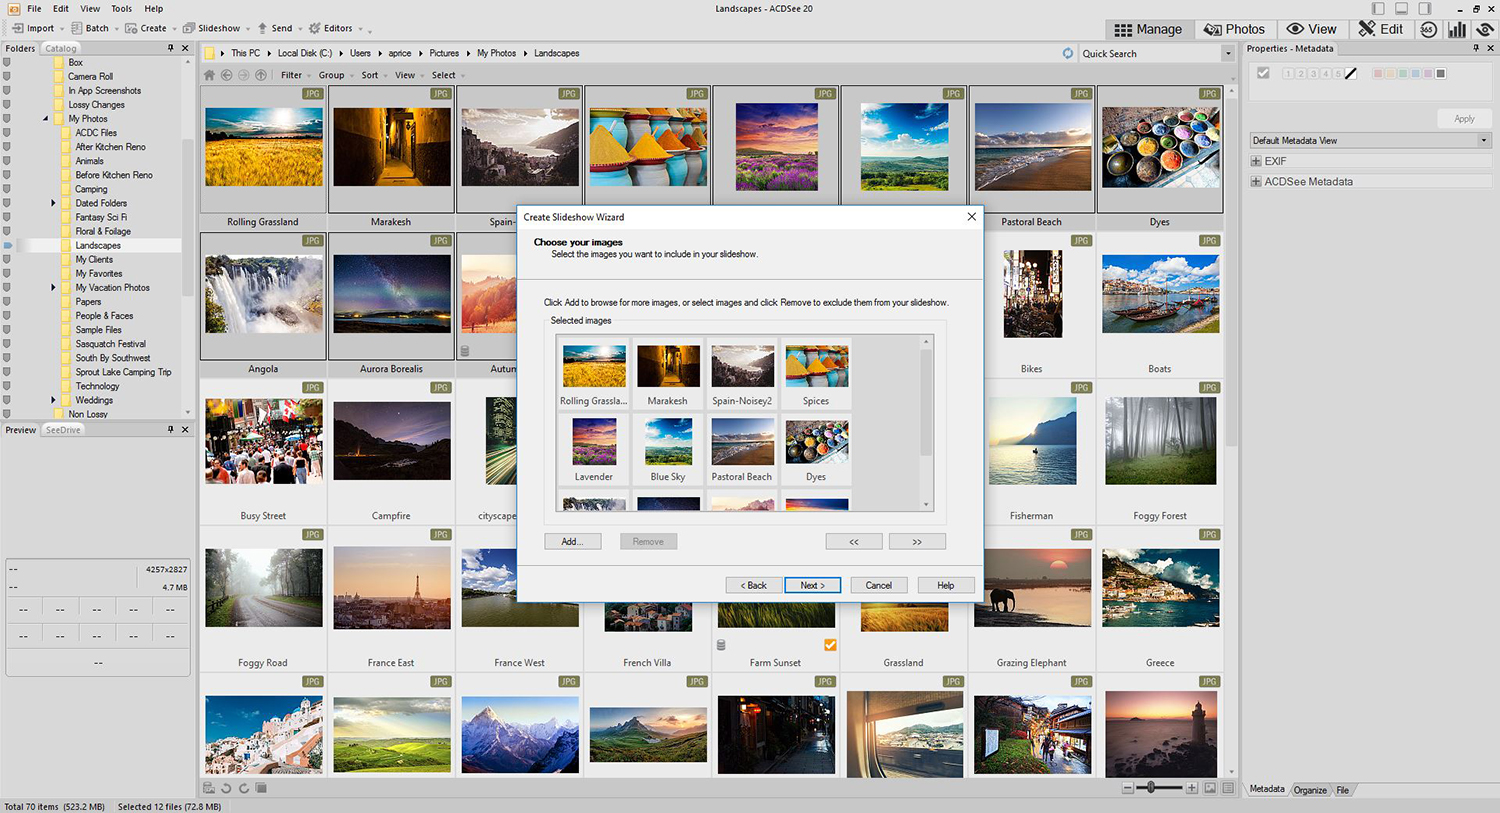1500x813 pixels.
Task: Click Back in the slideshow wizard
Action: 753,585
